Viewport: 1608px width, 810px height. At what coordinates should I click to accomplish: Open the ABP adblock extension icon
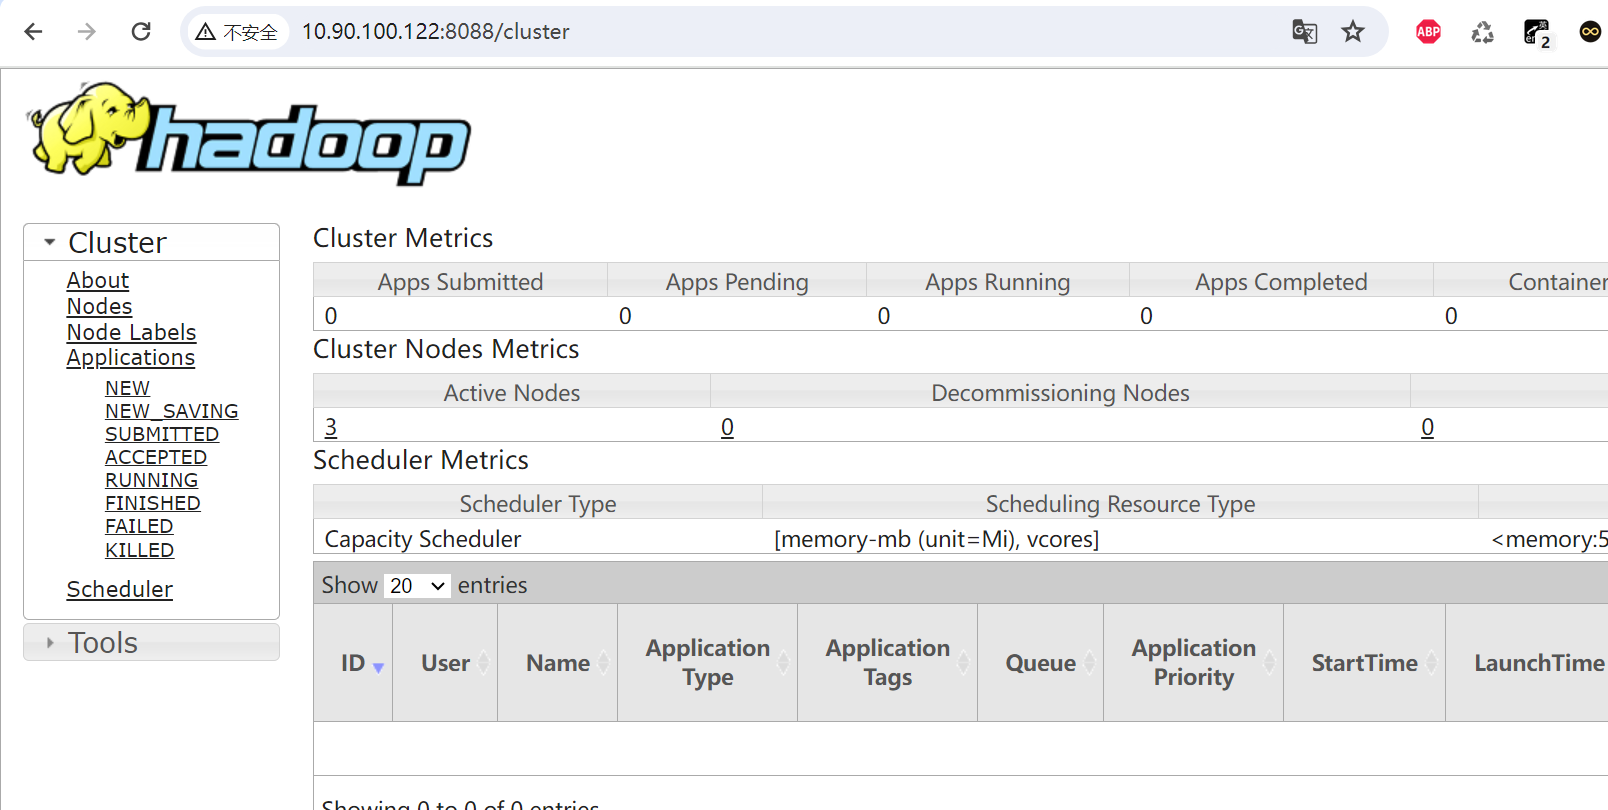click(x=1428, y=32)
